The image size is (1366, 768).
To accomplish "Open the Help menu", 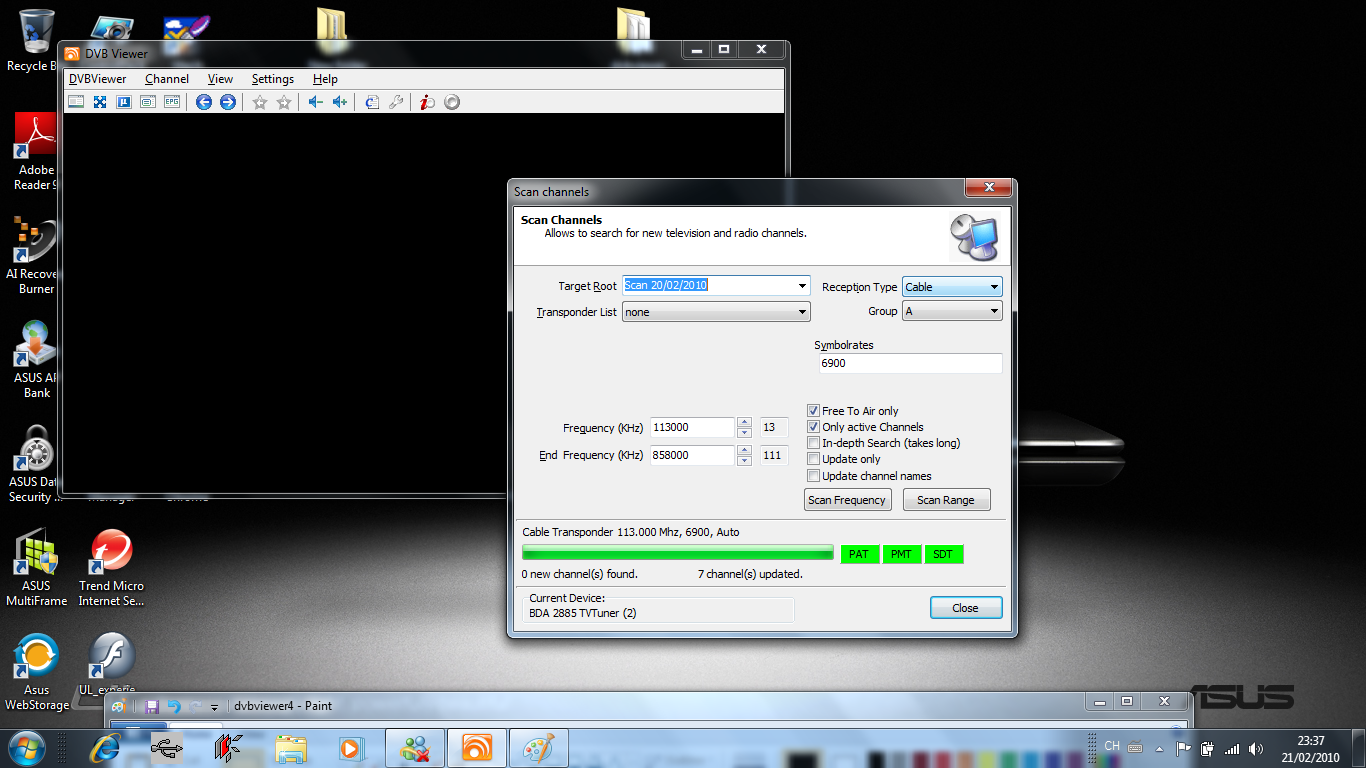I will tap(325, 79).
